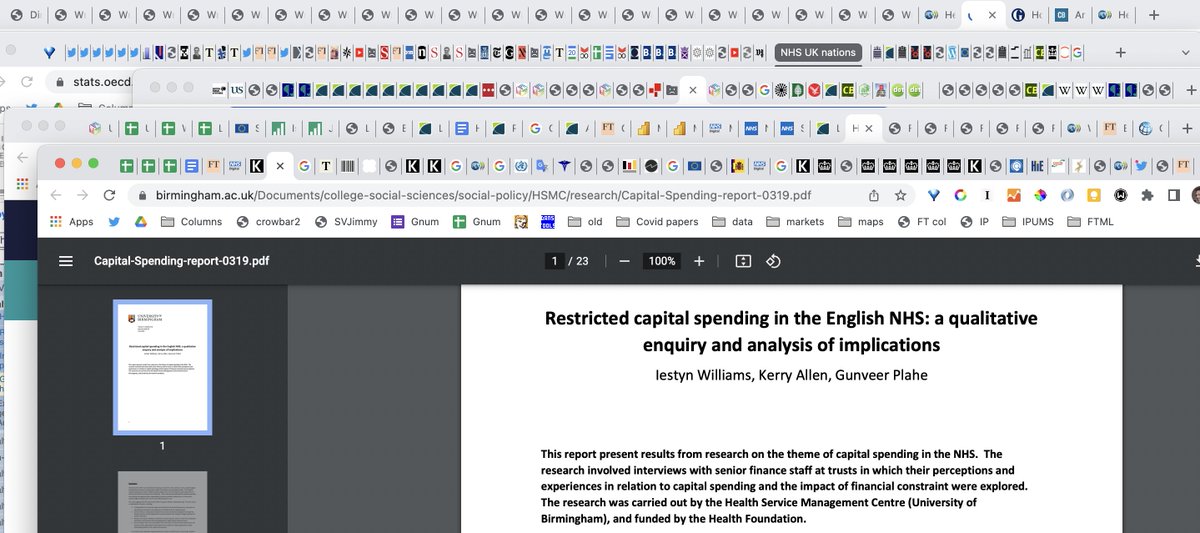Screen dimensions: 1200x533
Task: Click the 100% zoom level field
Action: pos(662,261)
